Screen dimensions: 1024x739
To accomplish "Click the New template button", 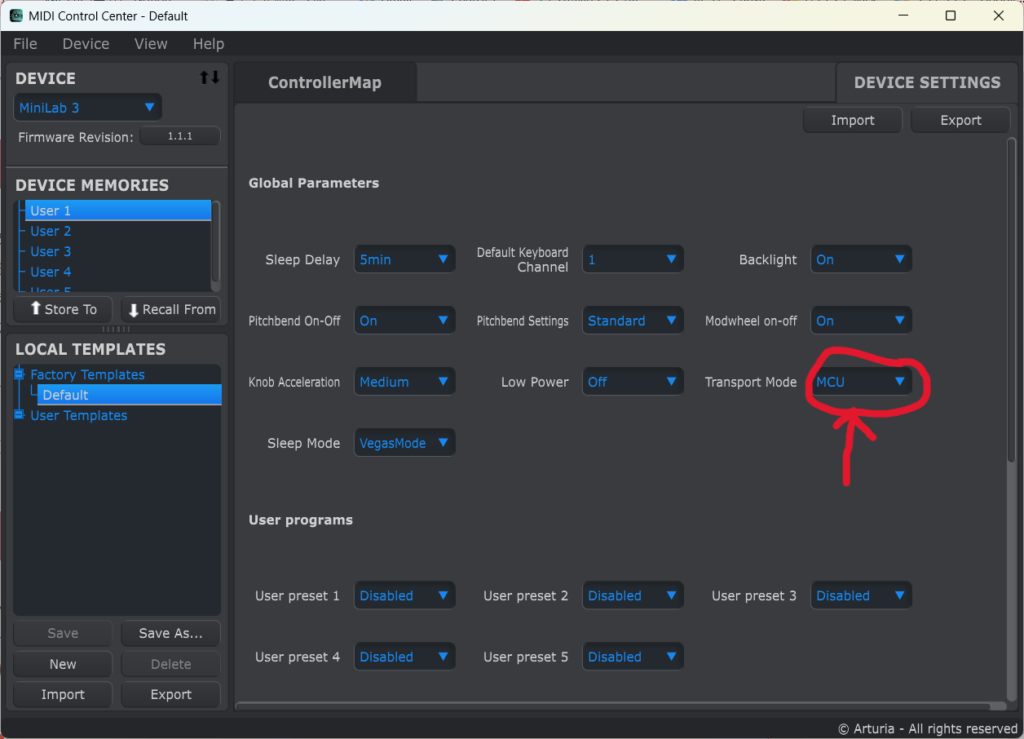I will click(x=63, y=664).
